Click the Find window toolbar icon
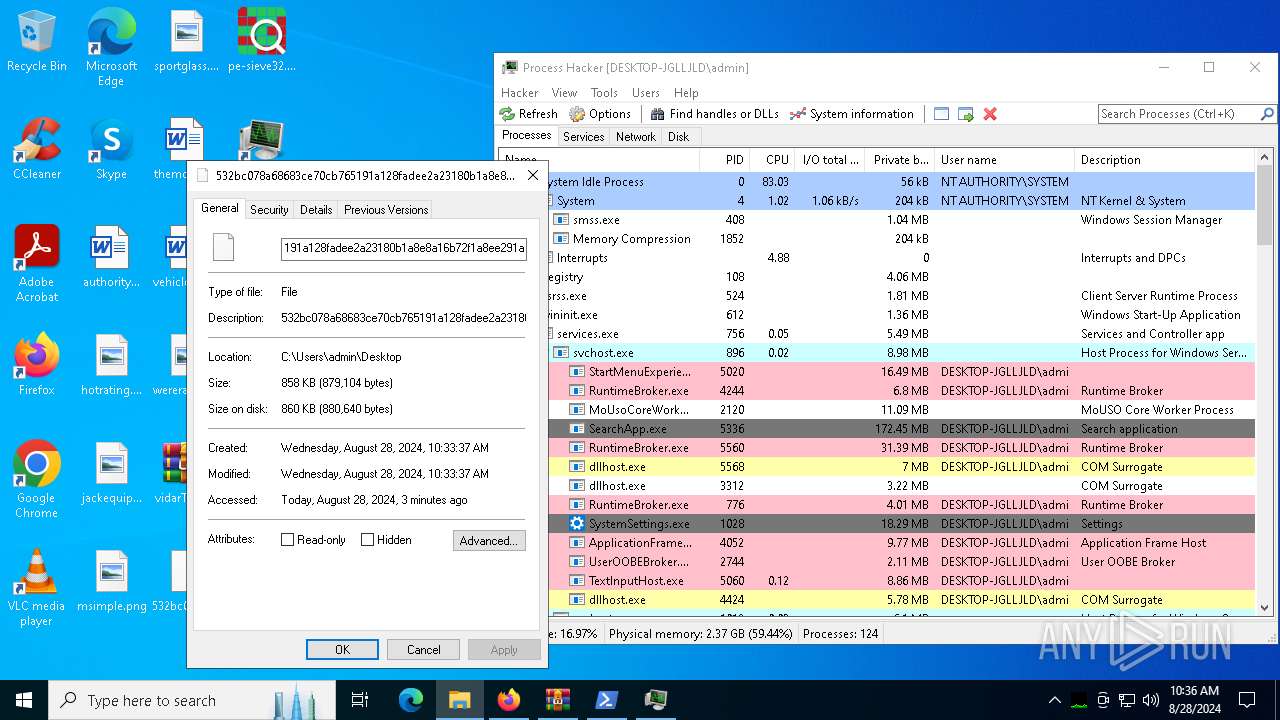Viewport: 1280px width, 720px height. [941, 114]
